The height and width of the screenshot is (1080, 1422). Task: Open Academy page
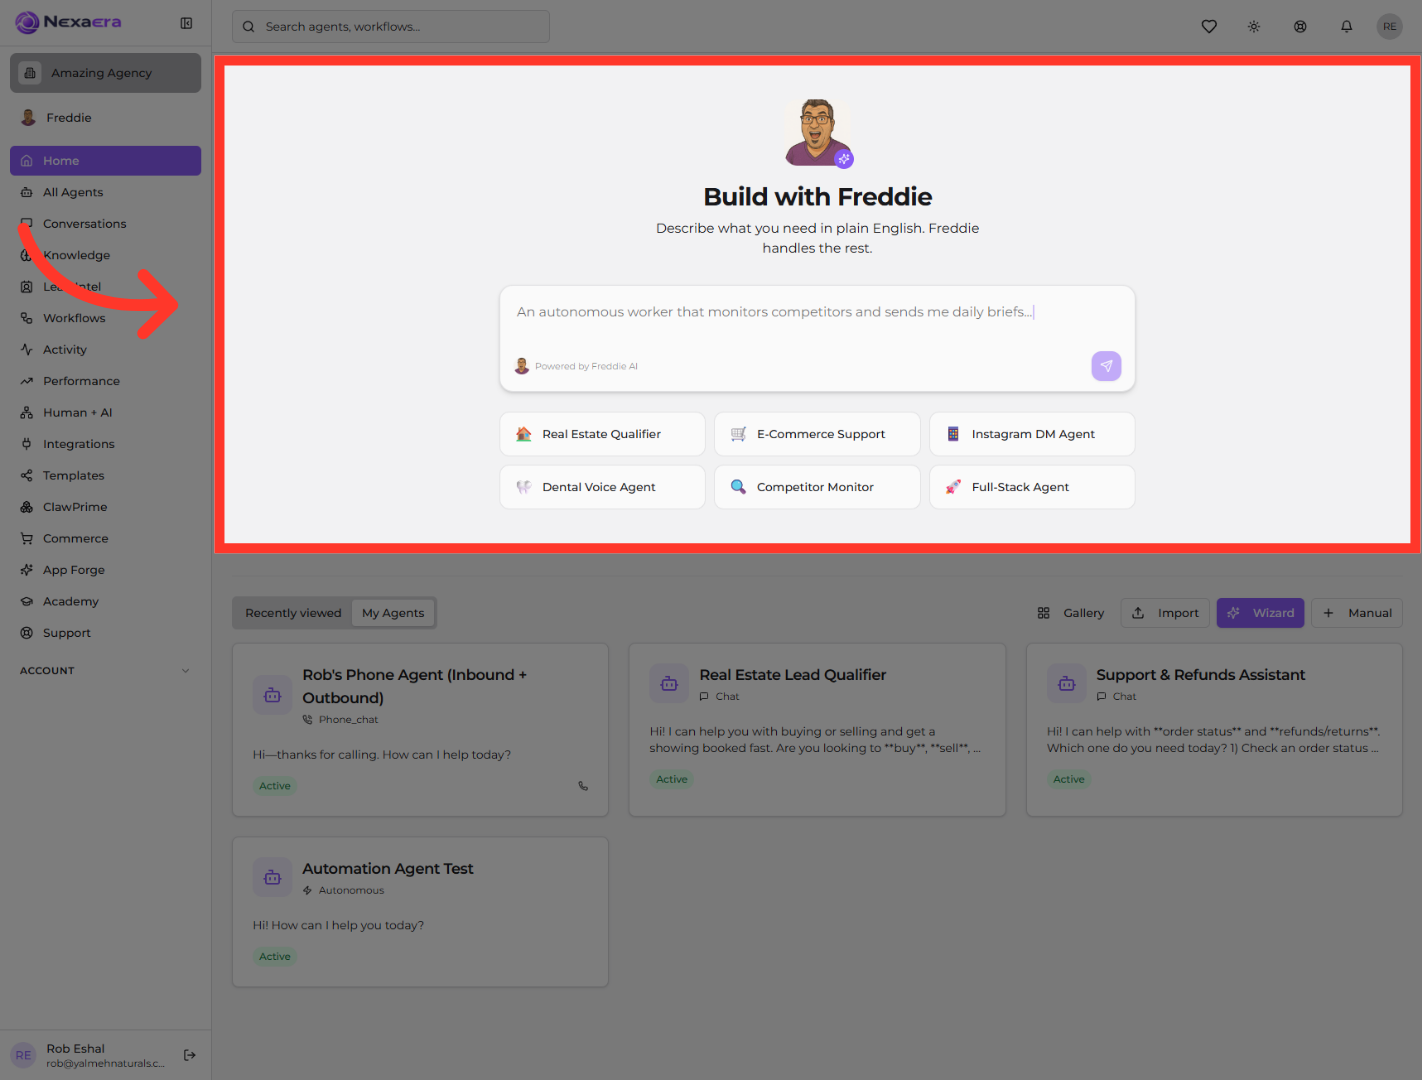(x=106, y=602)
